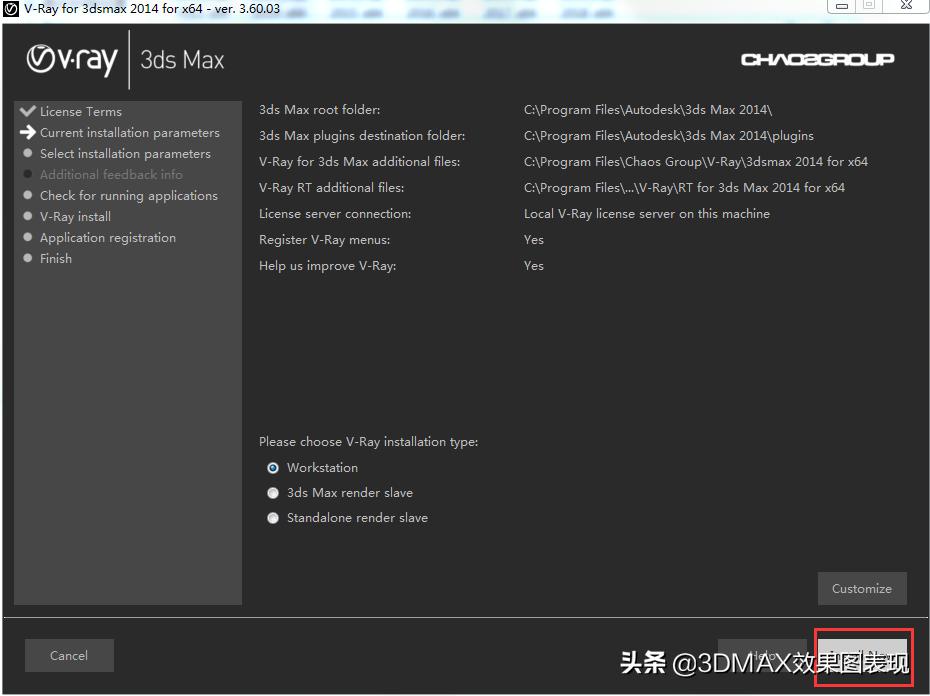Click the 'License server connection:' label
The image size is (930, 696).
click(x=335, y=214)
